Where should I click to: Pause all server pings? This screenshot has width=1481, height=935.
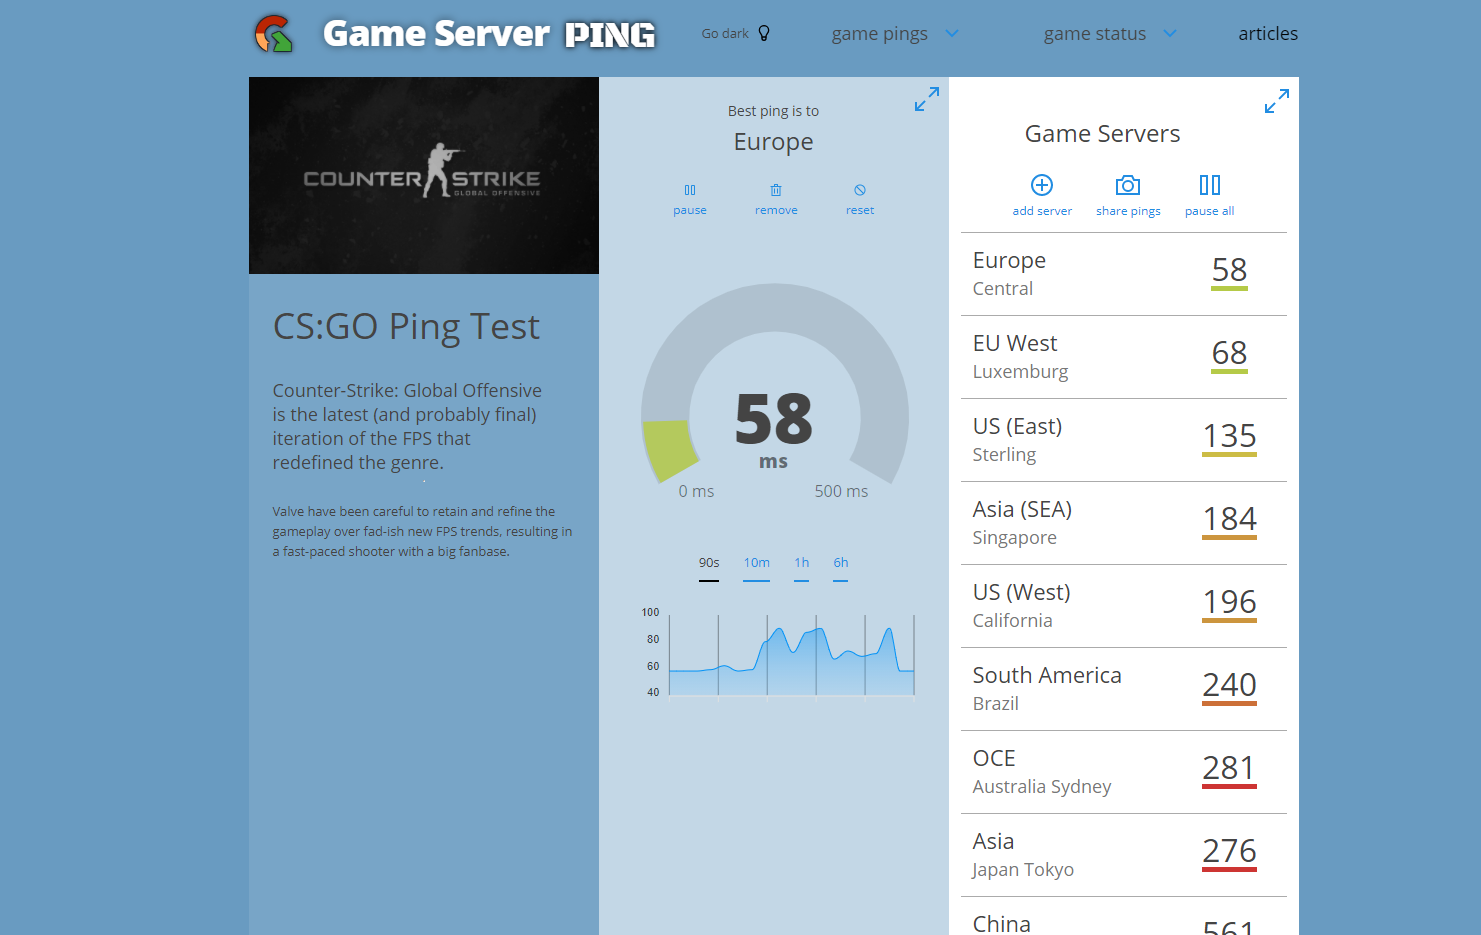[1210, 195]
